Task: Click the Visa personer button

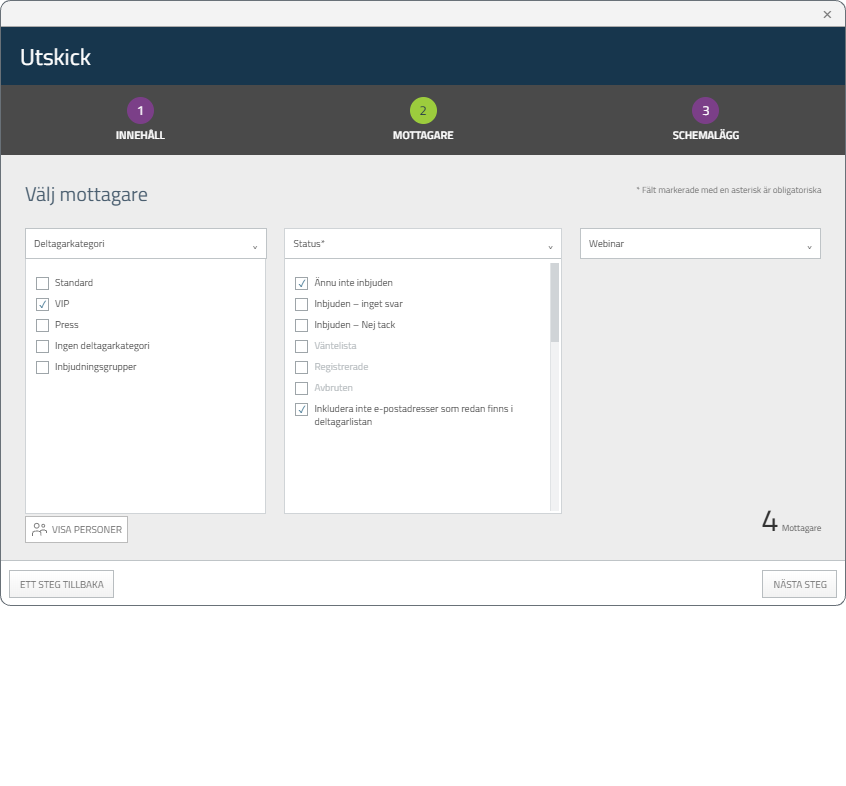Action: [x=77, y=530]
